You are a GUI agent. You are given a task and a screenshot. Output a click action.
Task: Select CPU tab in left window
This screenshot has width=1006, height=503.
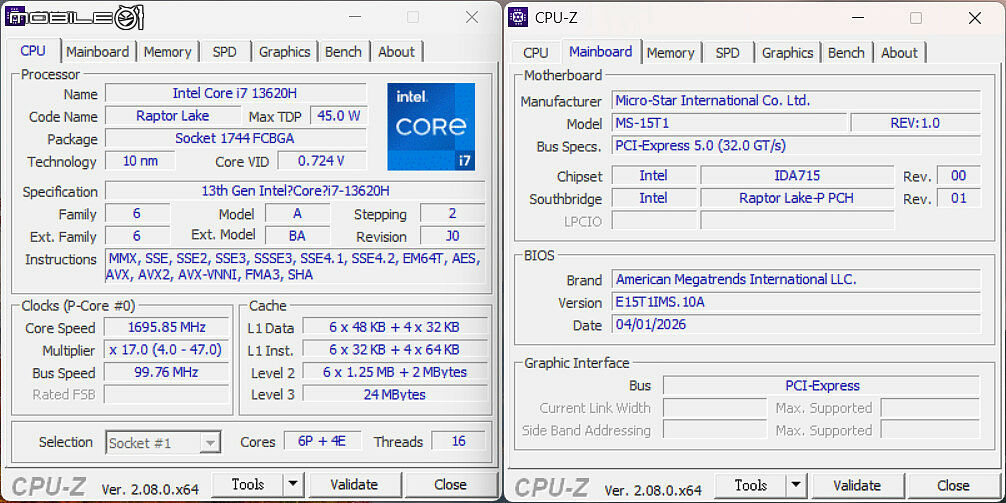point(33,51)
